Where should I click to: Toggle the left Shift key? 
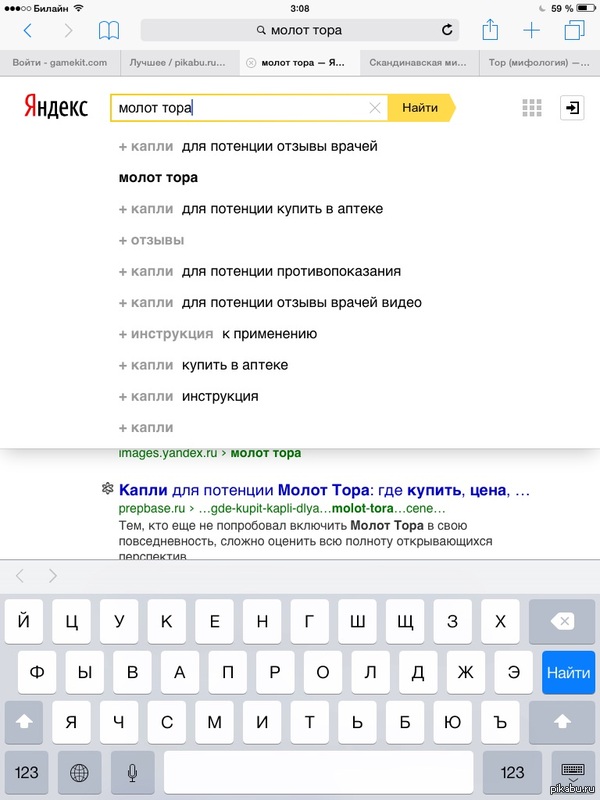26,722
